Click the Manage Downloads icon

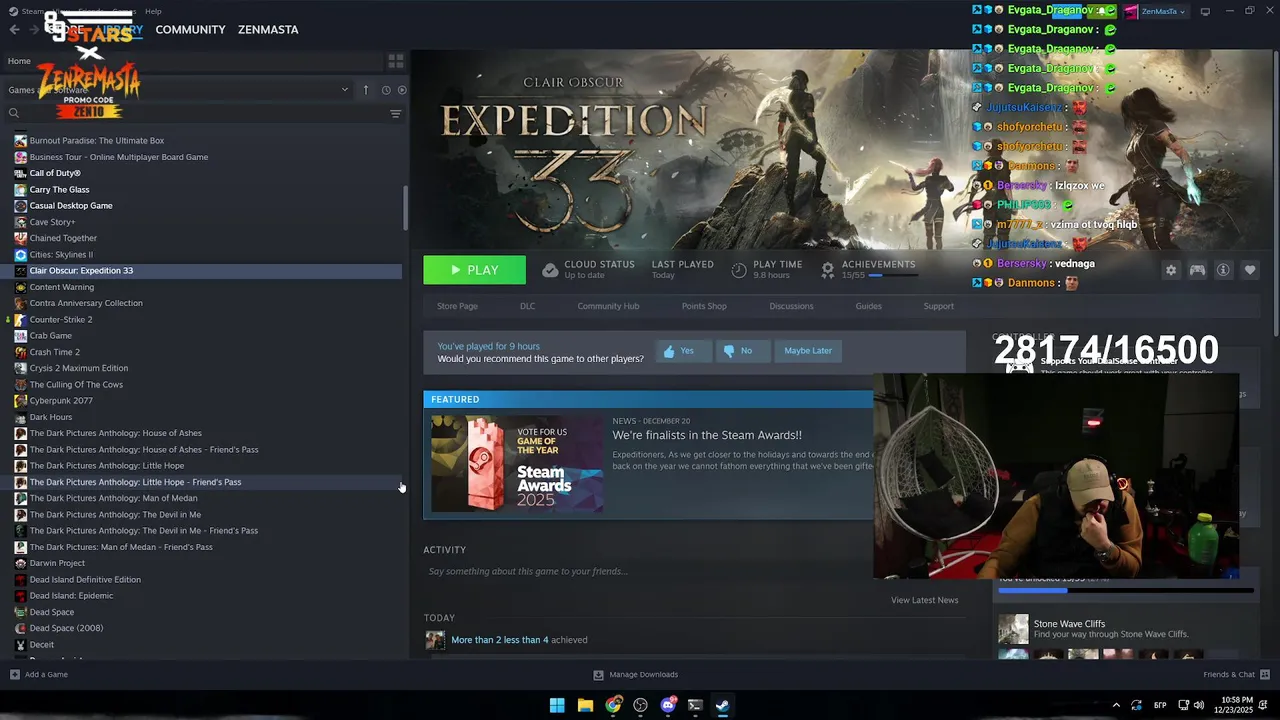[x=598, y=675]
